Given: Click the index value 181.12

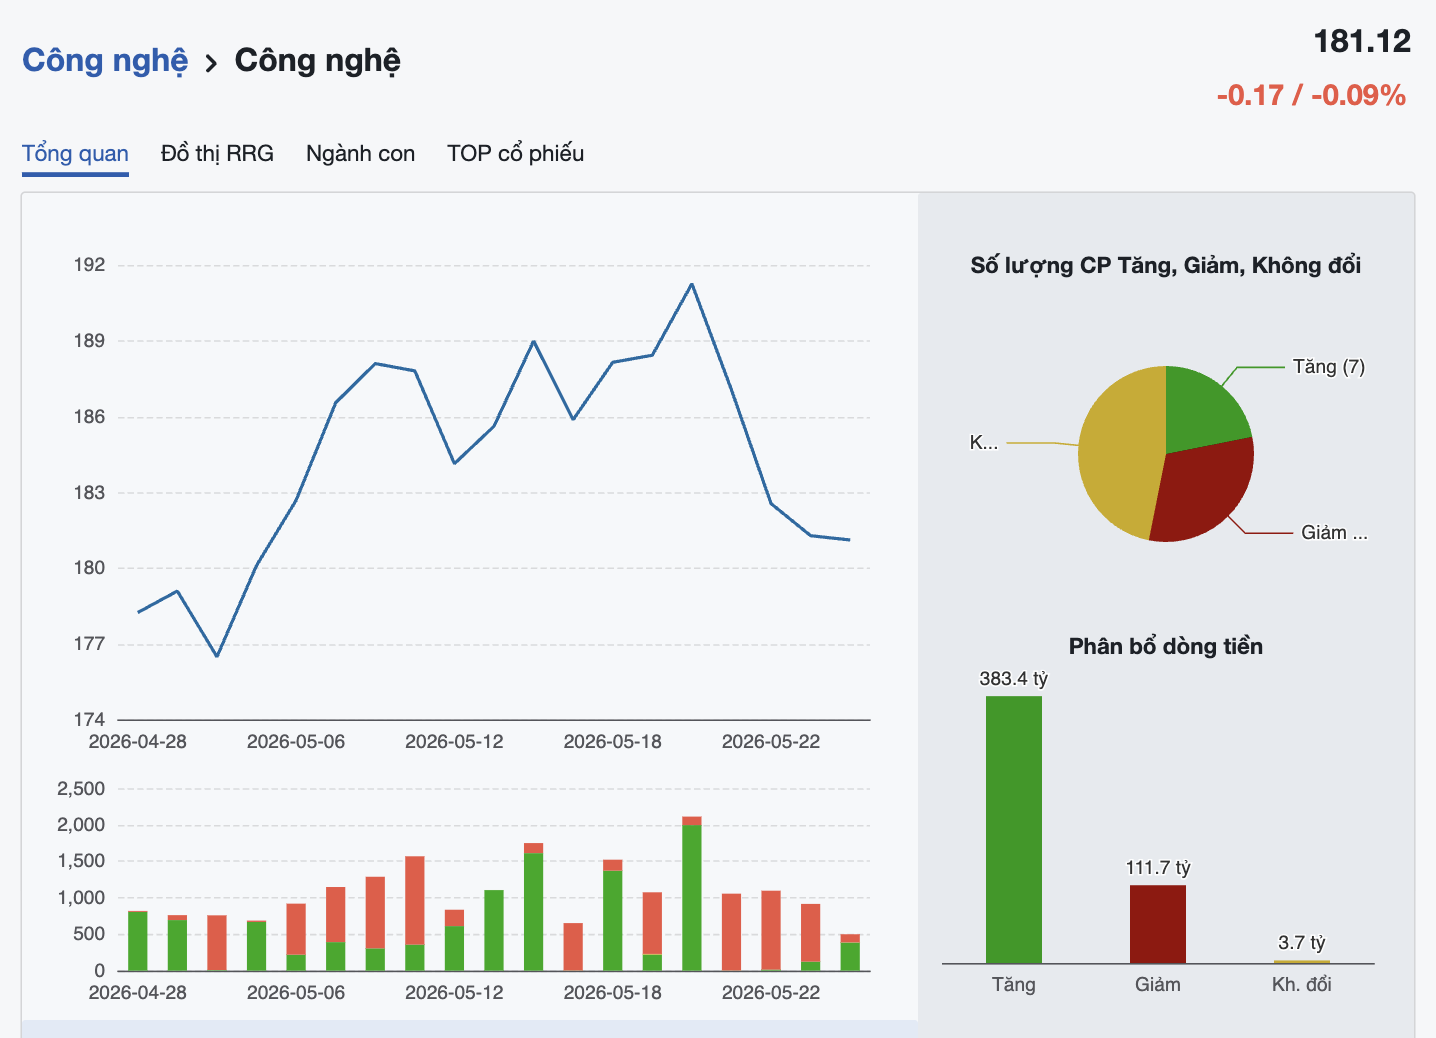Looking at the screenshot, I should (1362, 41).
